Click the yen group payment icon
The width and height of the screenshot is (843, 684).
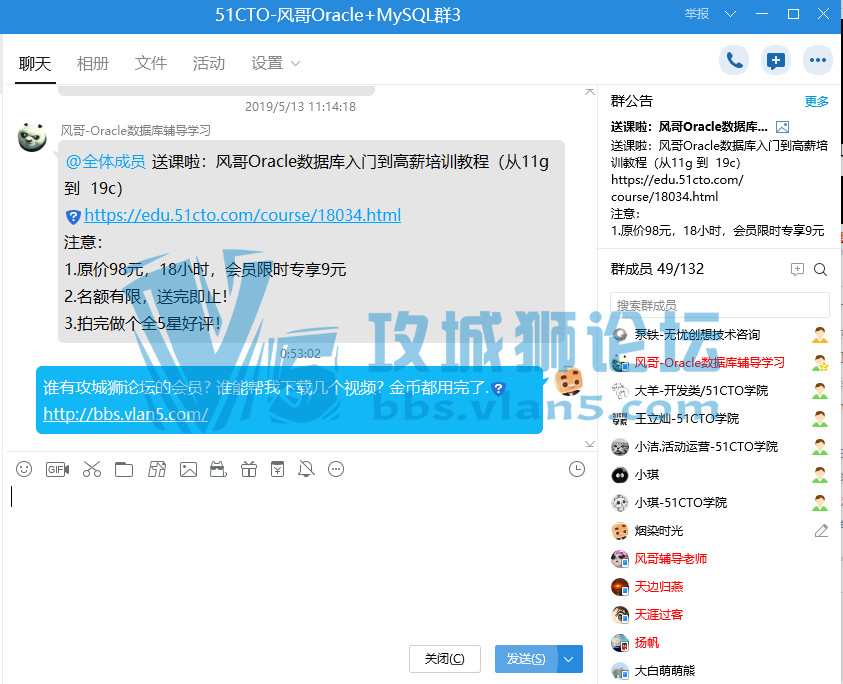coord(277,469)
